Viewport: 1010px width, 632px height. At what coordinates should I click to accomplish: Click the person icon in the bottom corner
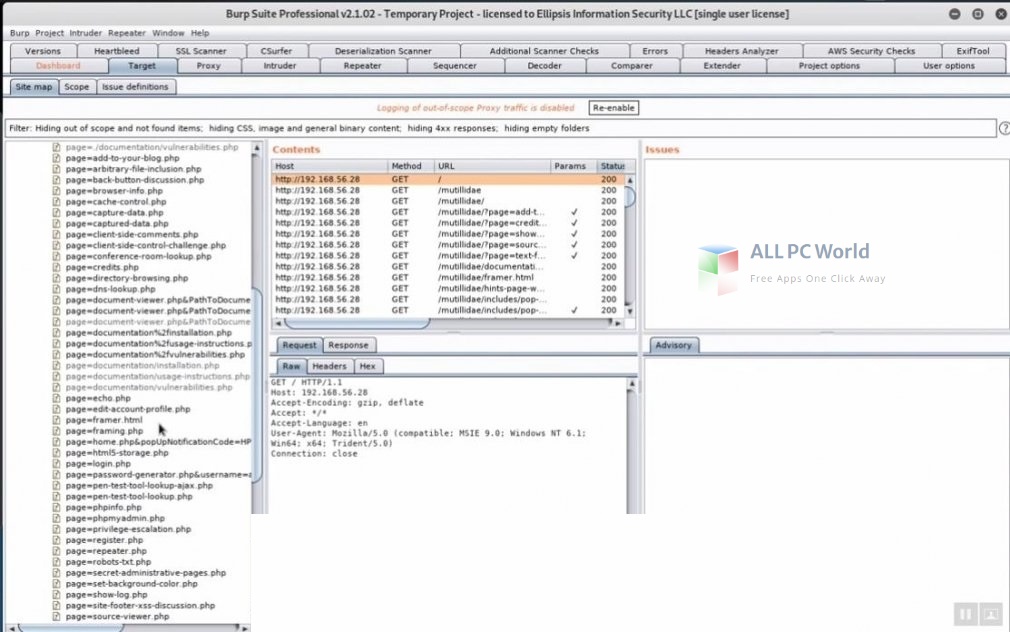click(x=991, y=614)
